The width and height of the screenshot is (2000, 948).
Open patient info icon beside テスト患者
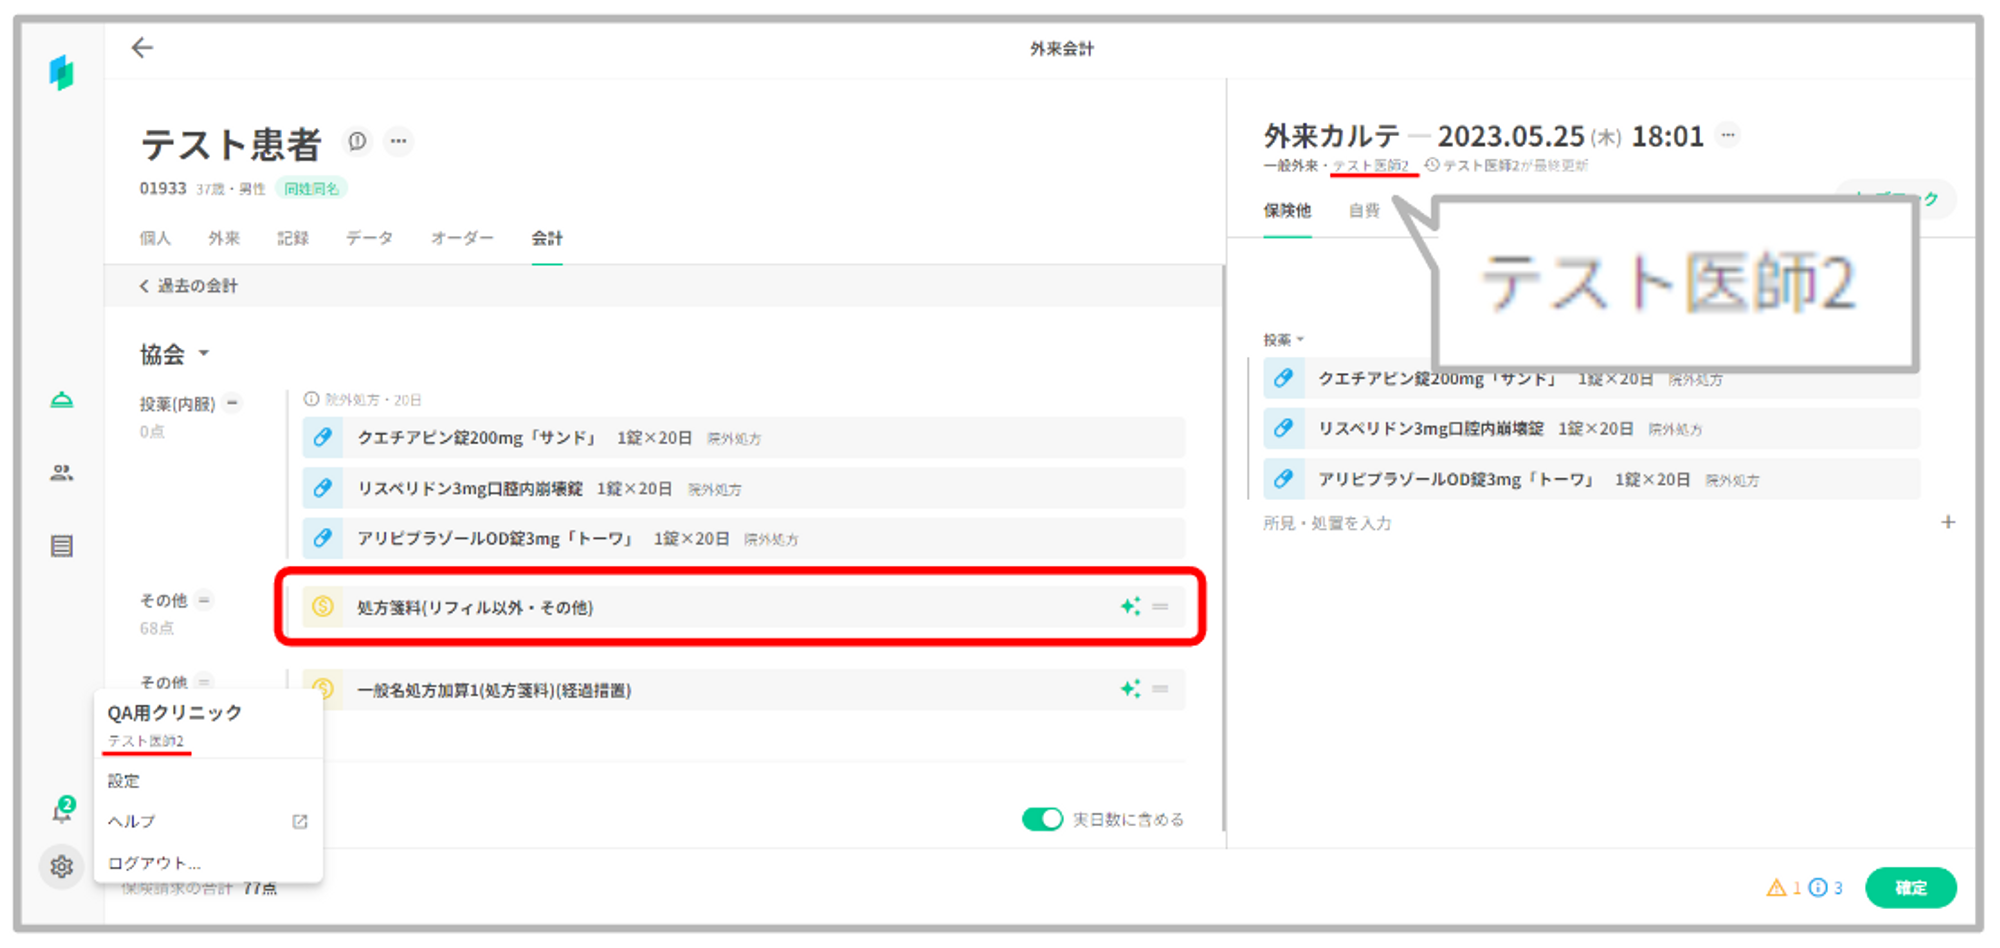point(357,141)
